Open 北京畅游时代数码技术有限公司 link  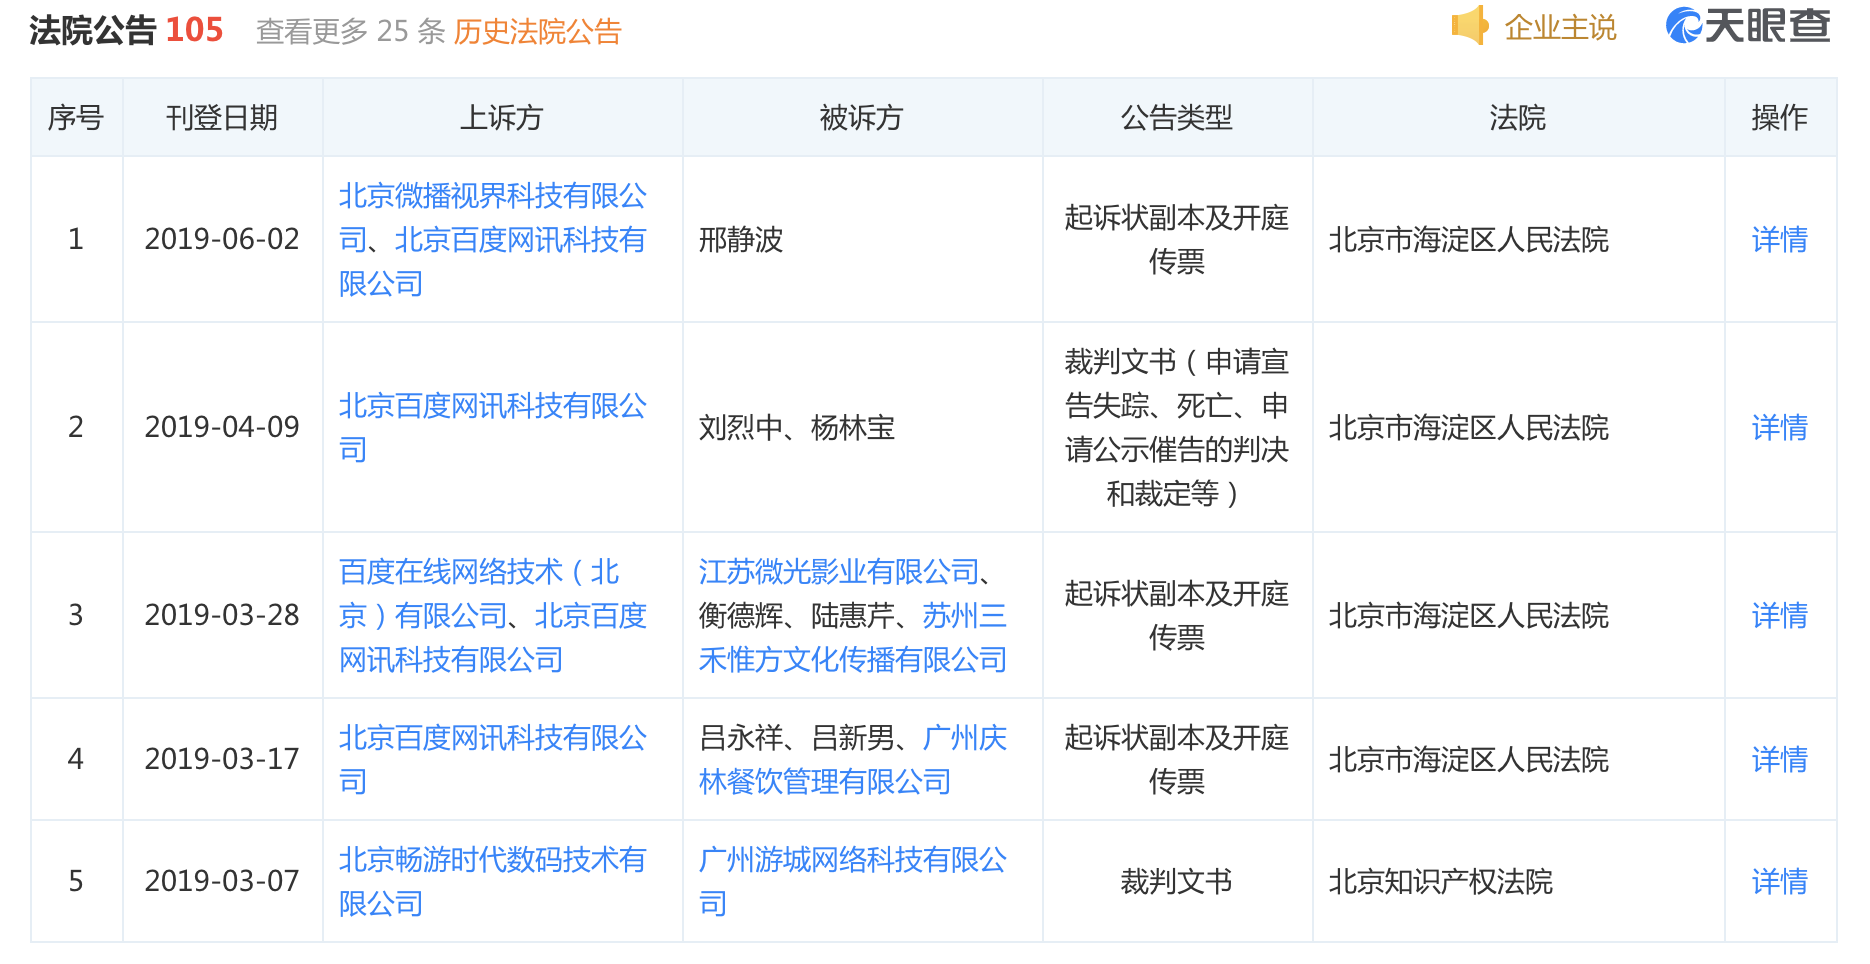pos(492,882)
